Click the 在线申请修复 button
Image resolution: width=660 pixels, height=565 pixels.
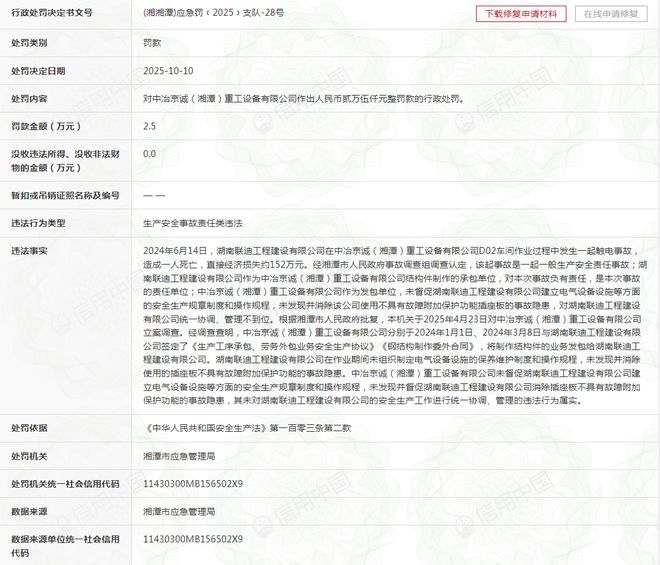click(x=611, y=14)
